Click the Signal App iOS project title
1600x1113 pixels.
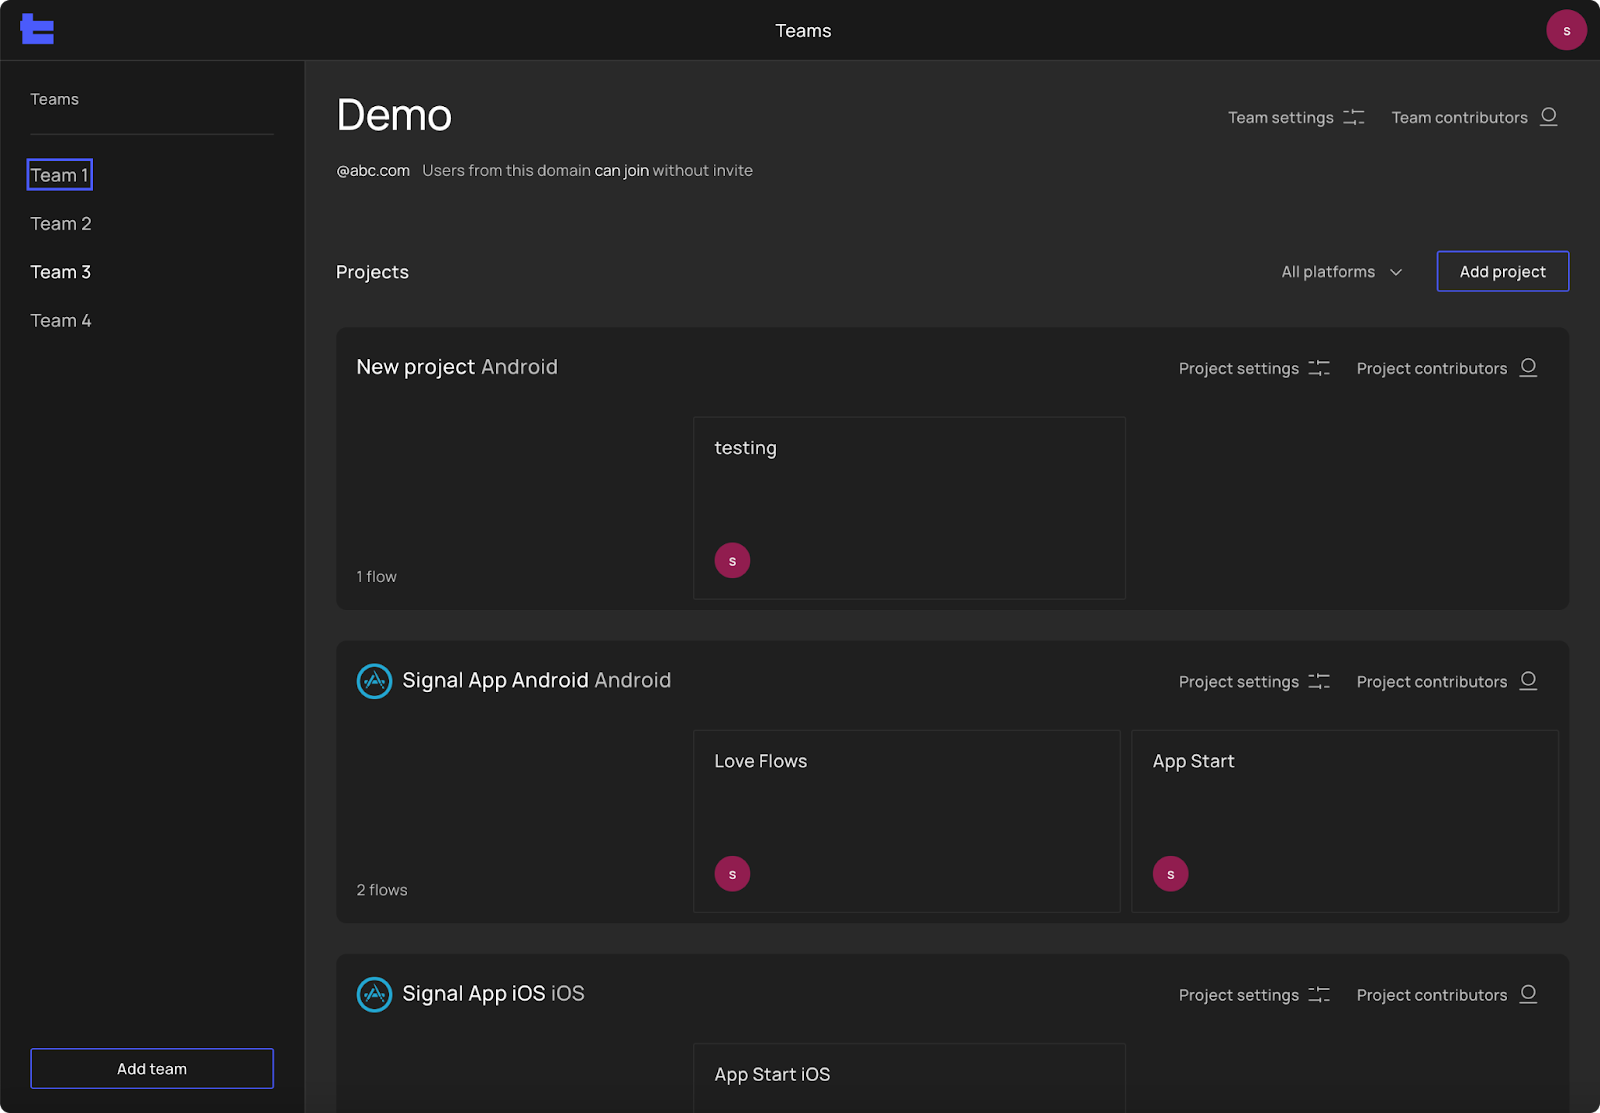[493, 993]
